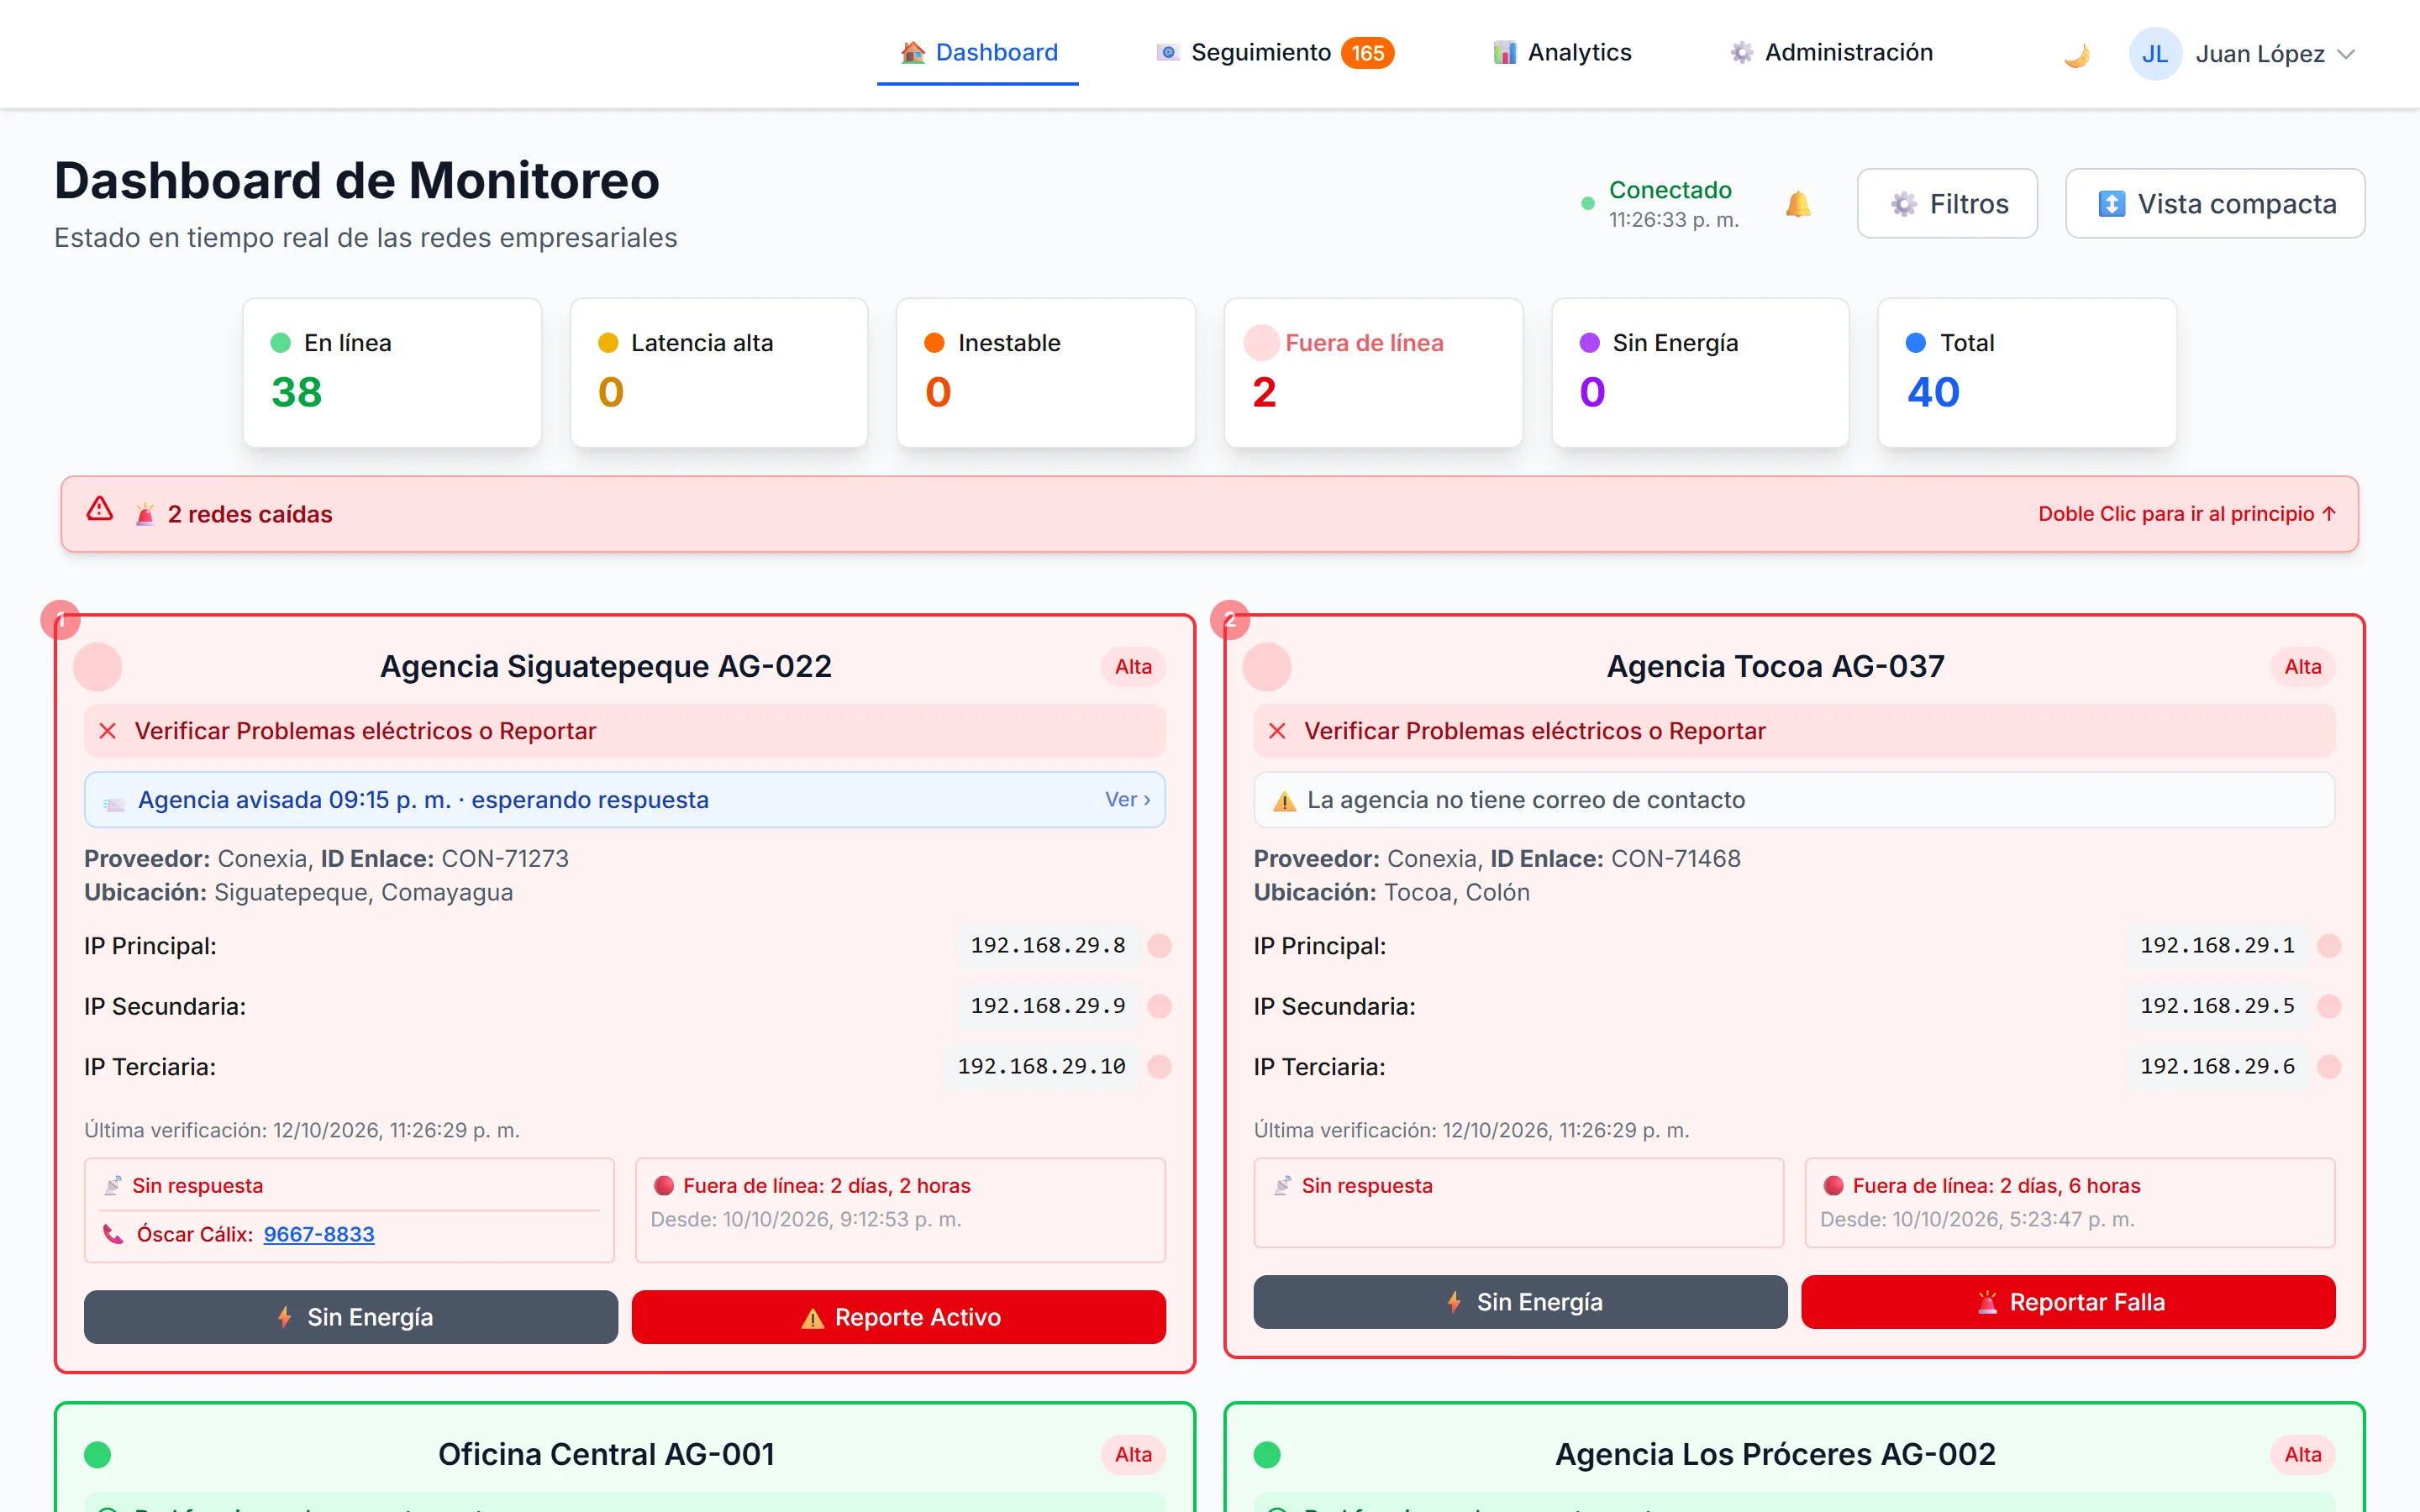Click the green Conectado status dot
This screenshot has width=2420, height=1512.
1588,204
